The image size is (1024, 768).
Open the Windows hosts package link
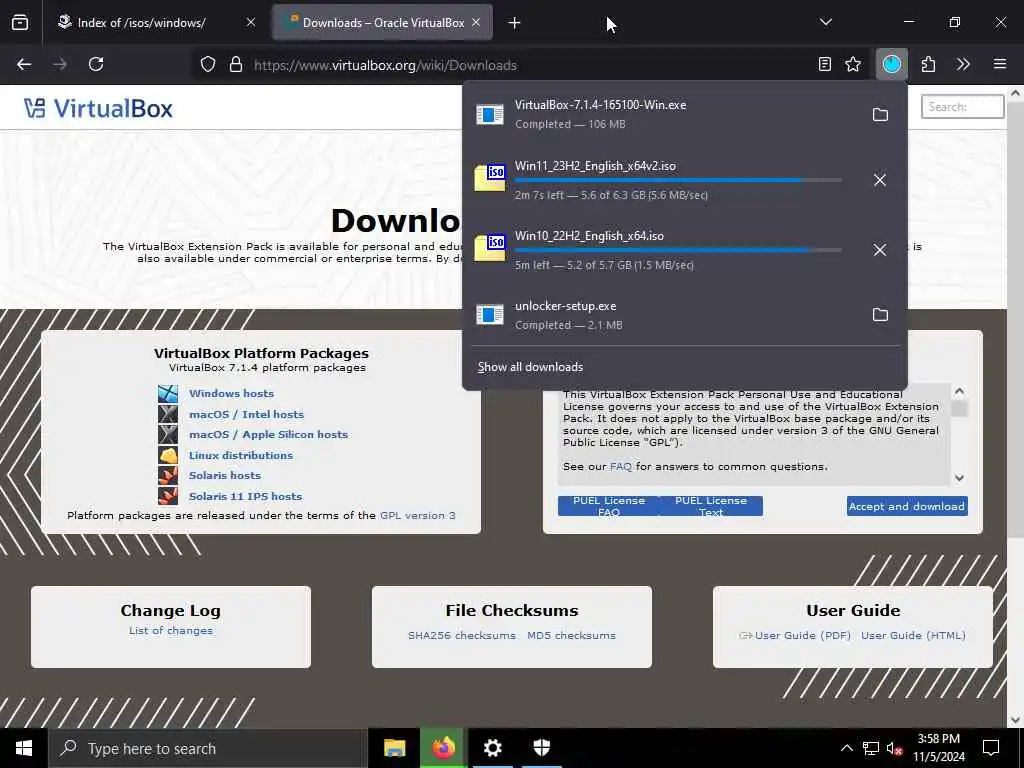(231, 393)
